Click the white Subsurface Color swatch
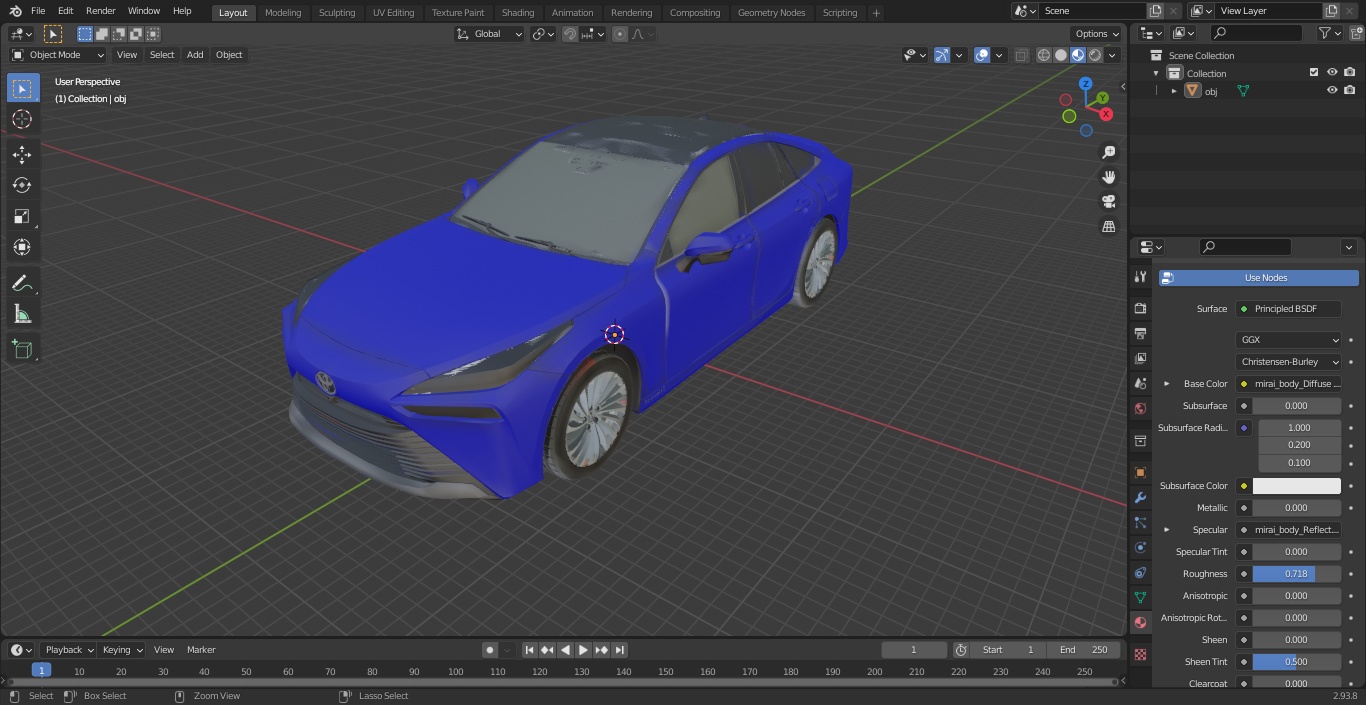Screen dimensions: 1366x705 tap(1297, 486)
